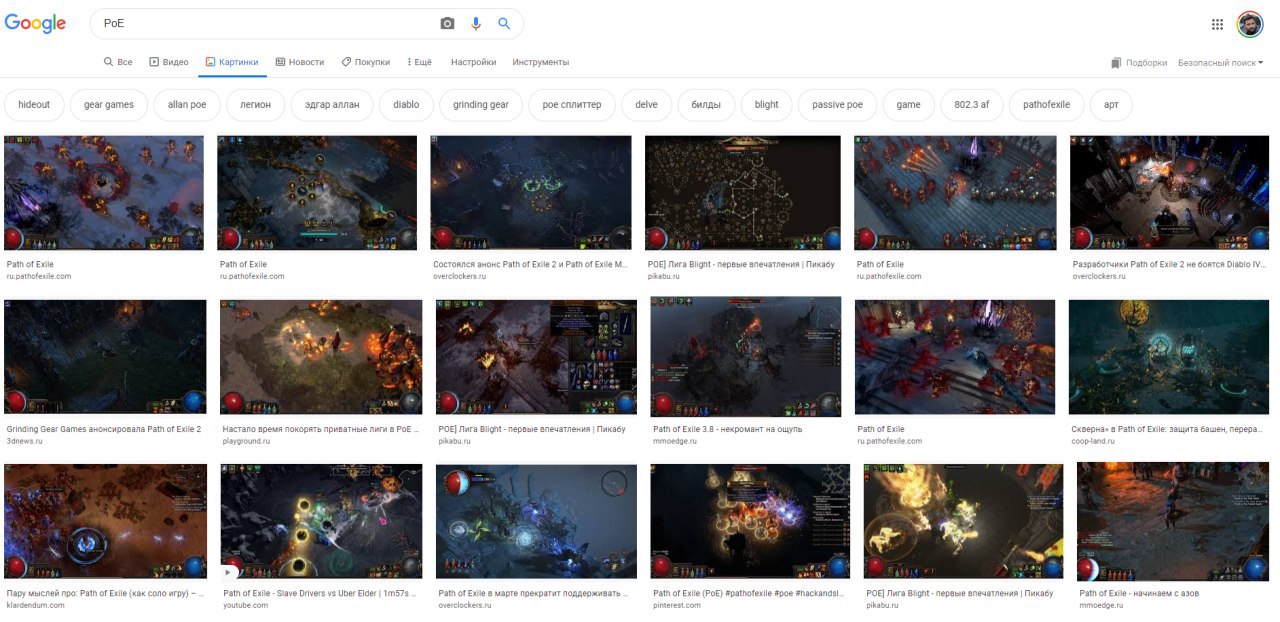Open 'Скверна в Path of Exile' link

pyautogui.click(x=1168, y=429)
